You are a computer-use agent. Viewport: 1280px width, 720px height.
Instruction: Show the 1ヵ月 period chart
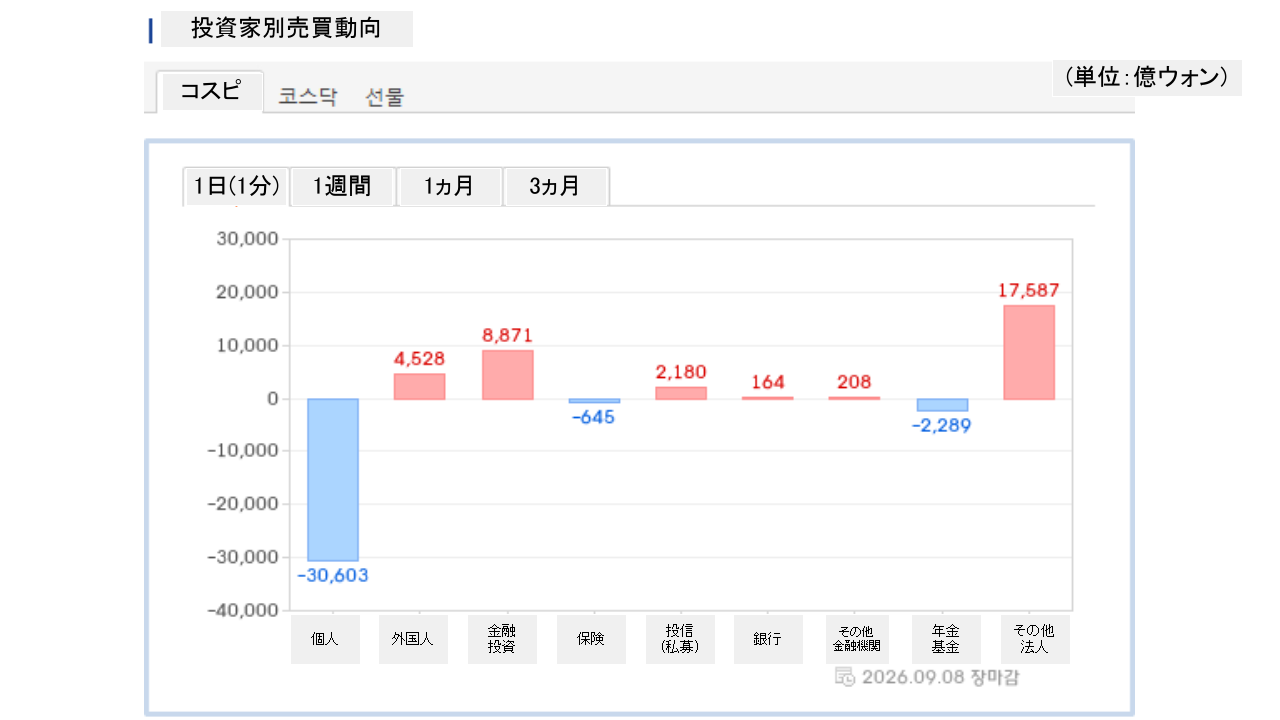pyautogui.click(x=450, y=186)
